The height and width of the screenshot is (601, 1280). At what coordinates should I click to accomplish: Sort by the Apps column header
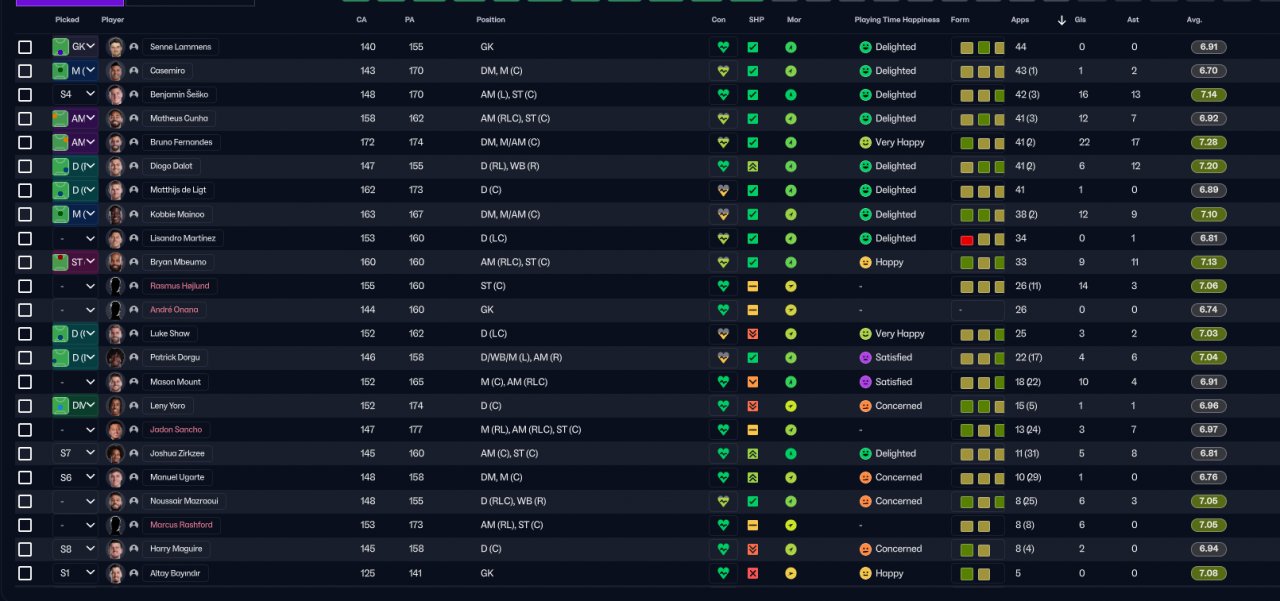tap(1019, 20)
